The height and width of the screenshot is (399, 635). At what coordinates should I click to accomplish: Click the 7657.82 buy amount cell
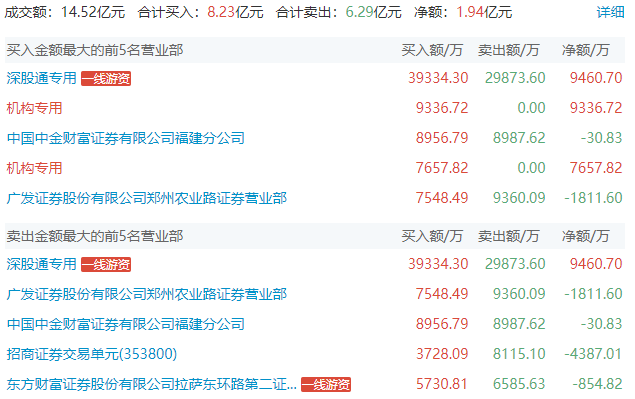point(442,168)
